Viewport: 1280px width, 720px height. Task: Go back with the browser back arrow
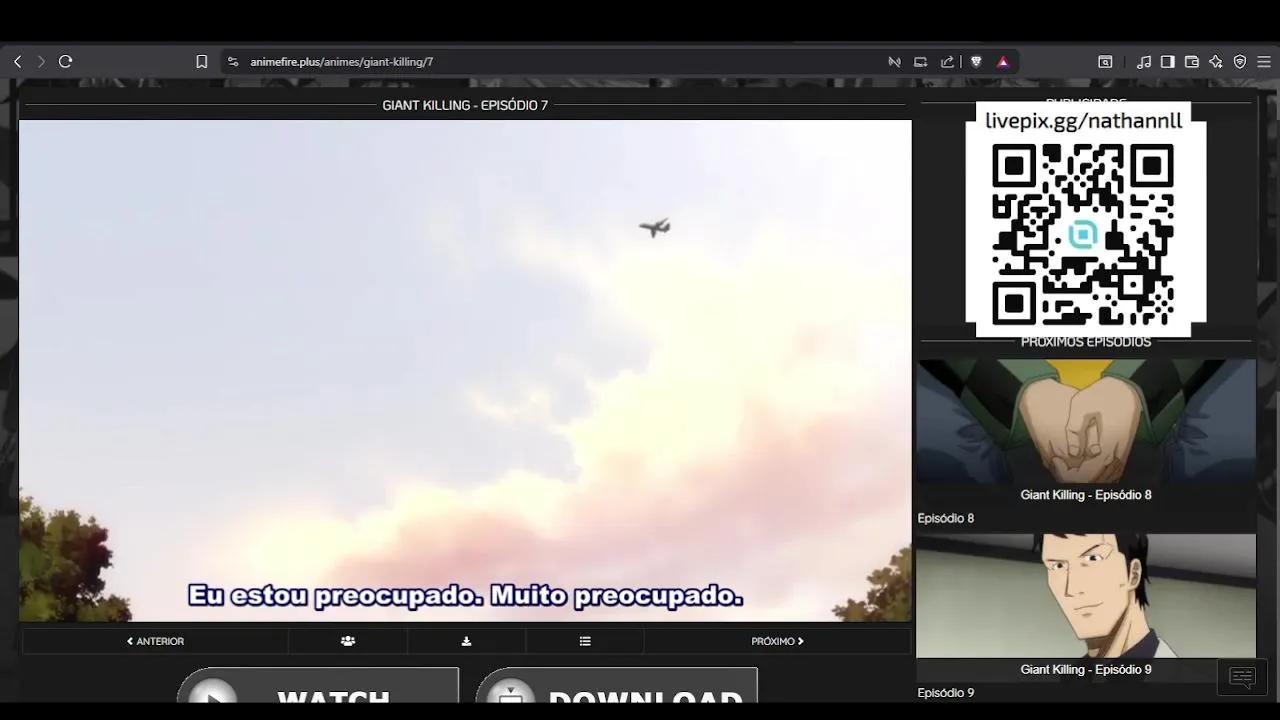17,62
